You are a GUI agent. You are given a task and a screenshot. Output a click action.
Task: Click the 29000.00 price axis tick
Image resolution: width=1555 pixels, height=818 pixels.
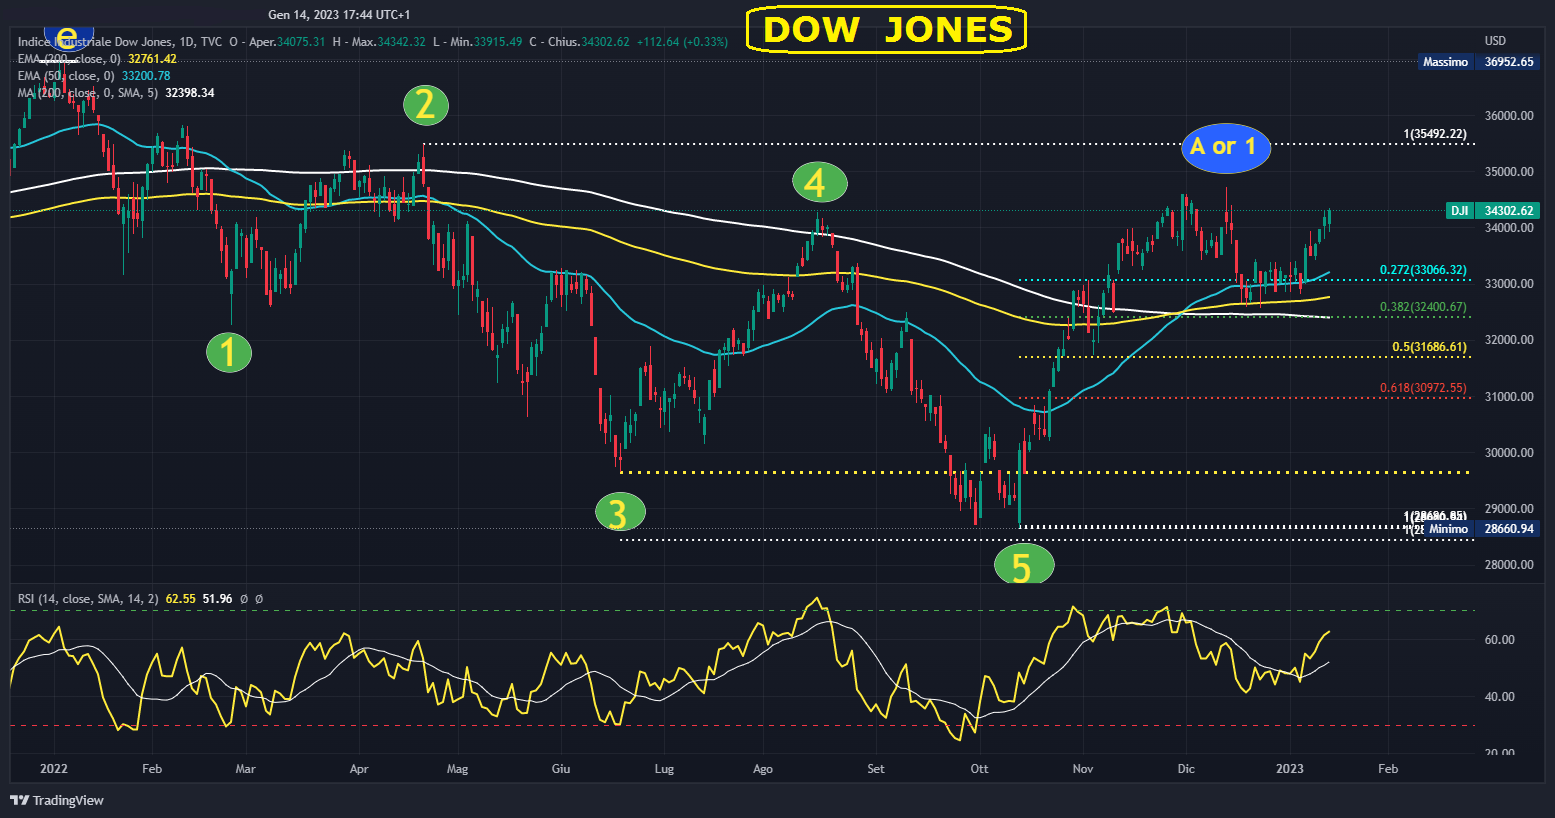coord(1509,509)
